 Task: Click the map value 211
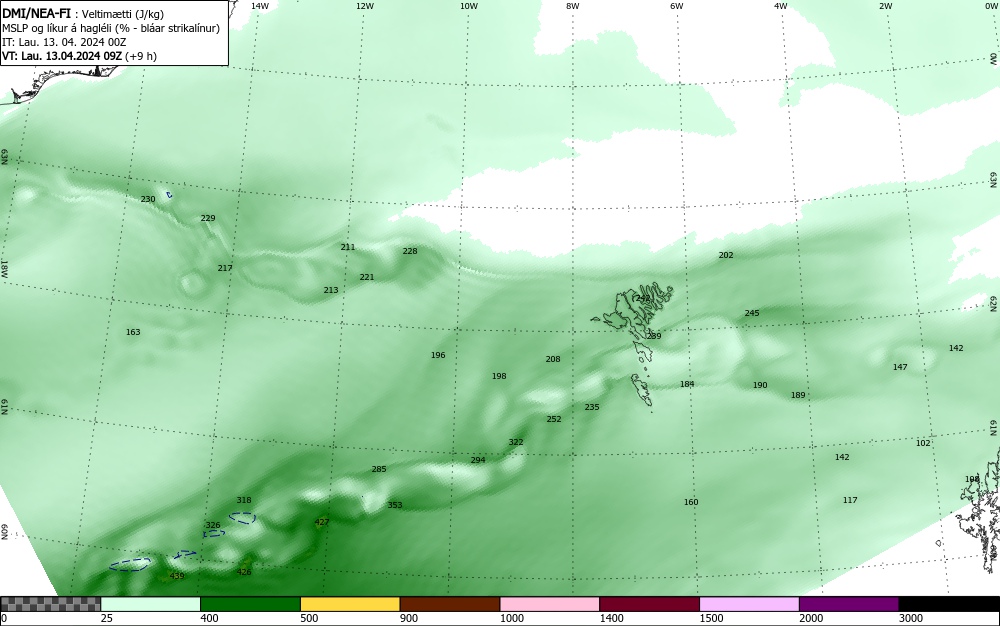(x=348, y=247)
